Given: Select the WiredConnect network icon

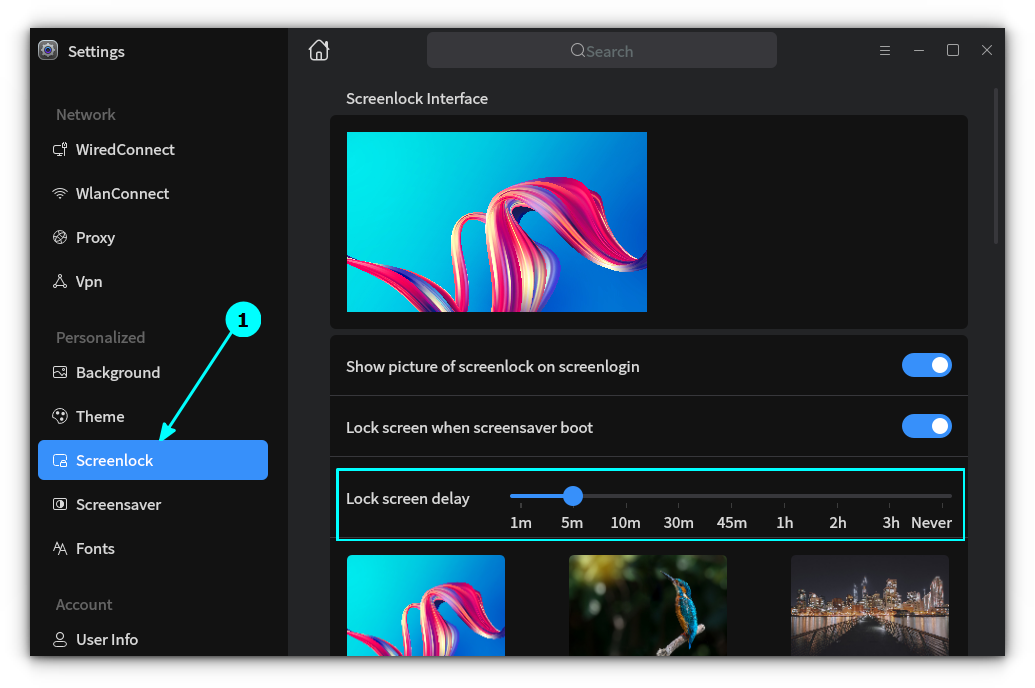Looking at the screenshot, I should [60, 149].
